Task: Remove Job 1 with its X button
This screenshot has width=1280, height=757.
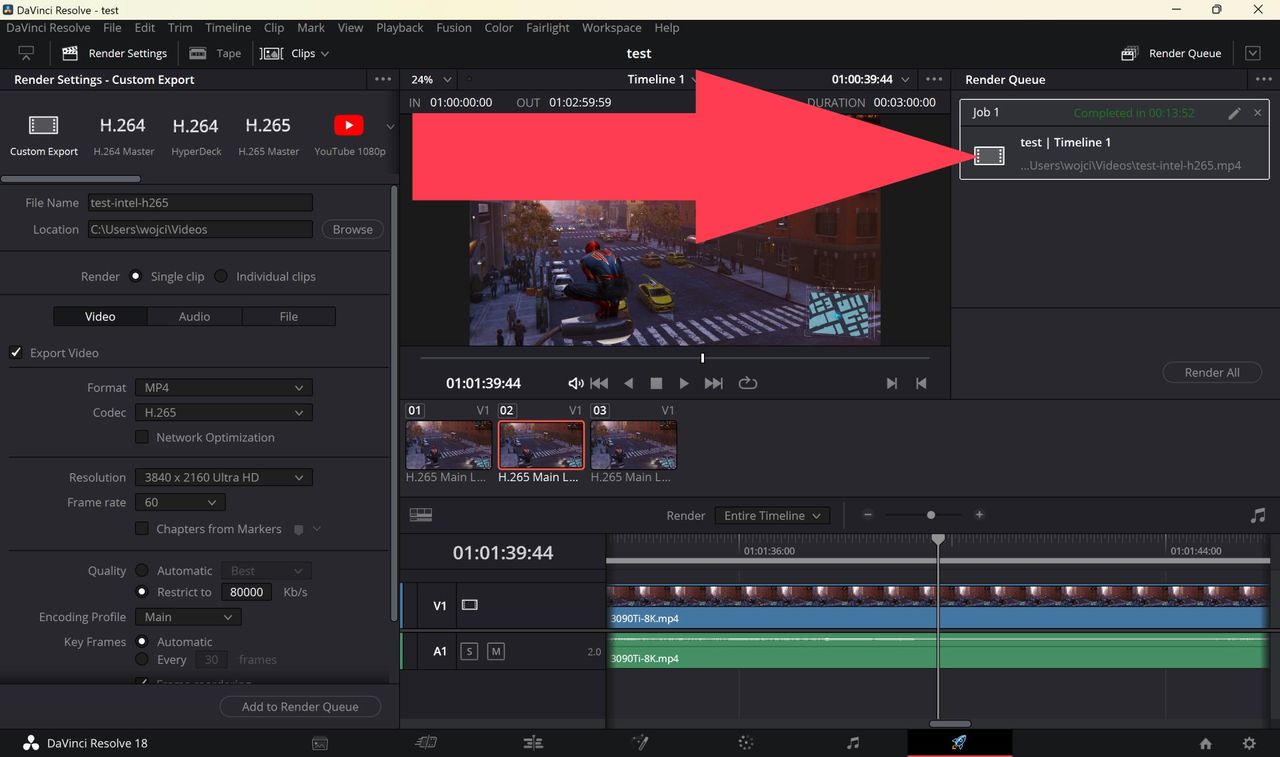Action: [1257, 113]
